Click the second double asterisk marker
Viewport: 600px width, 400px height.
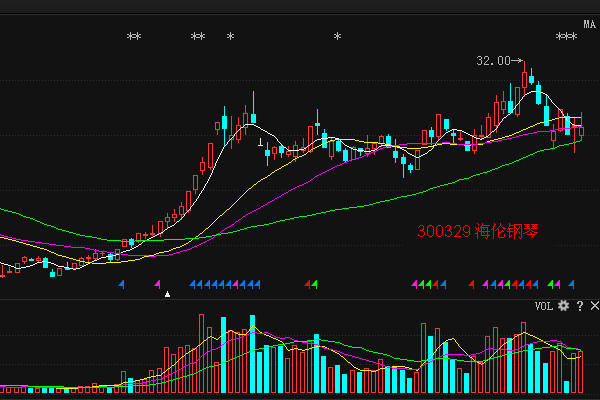pos(198,38)
